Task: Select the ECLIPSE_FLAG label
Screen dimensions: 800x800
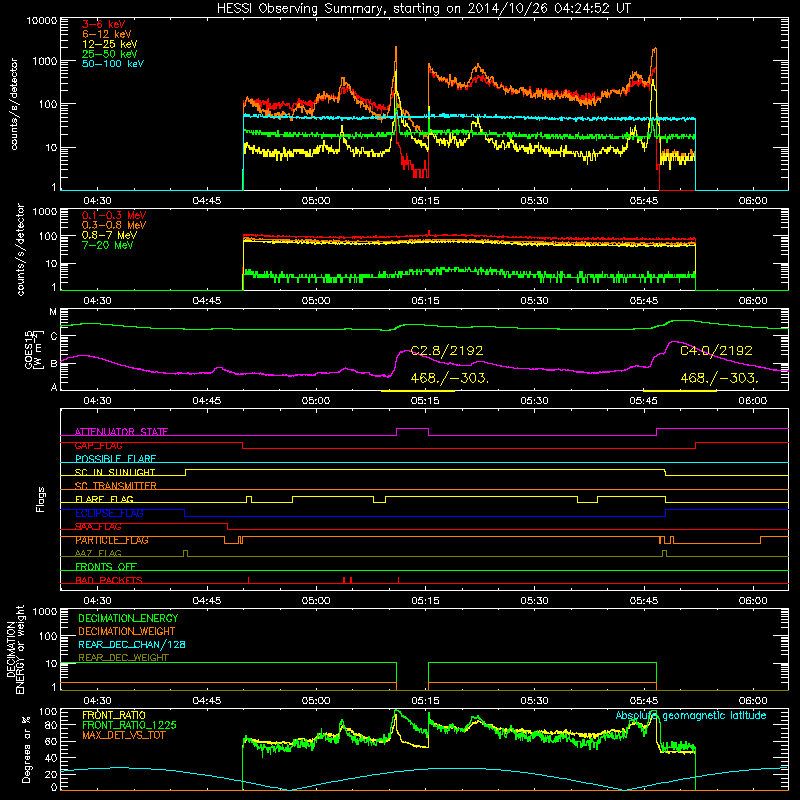Action: tap(109, 513)
